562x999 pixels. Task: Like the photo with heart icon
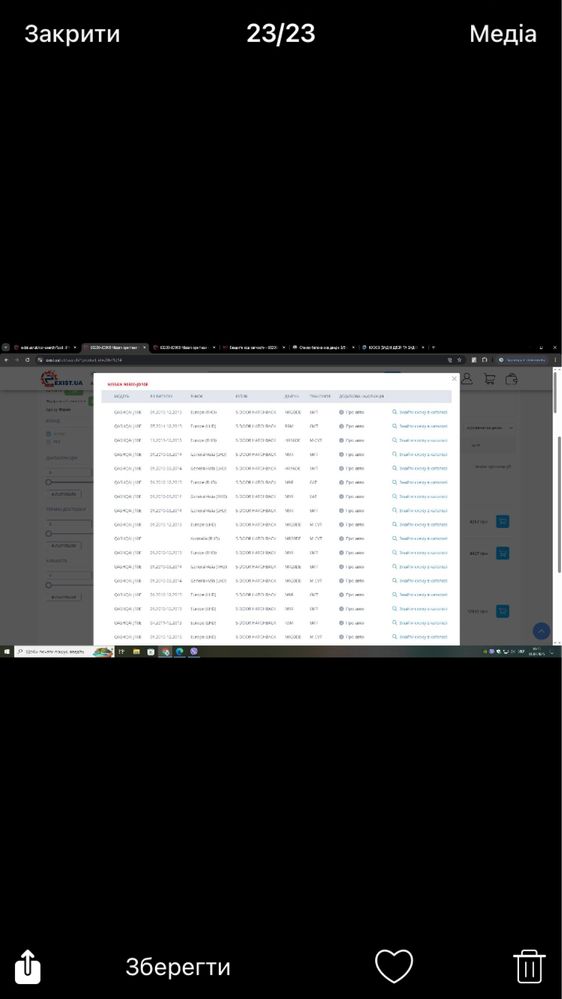(394, 967)
